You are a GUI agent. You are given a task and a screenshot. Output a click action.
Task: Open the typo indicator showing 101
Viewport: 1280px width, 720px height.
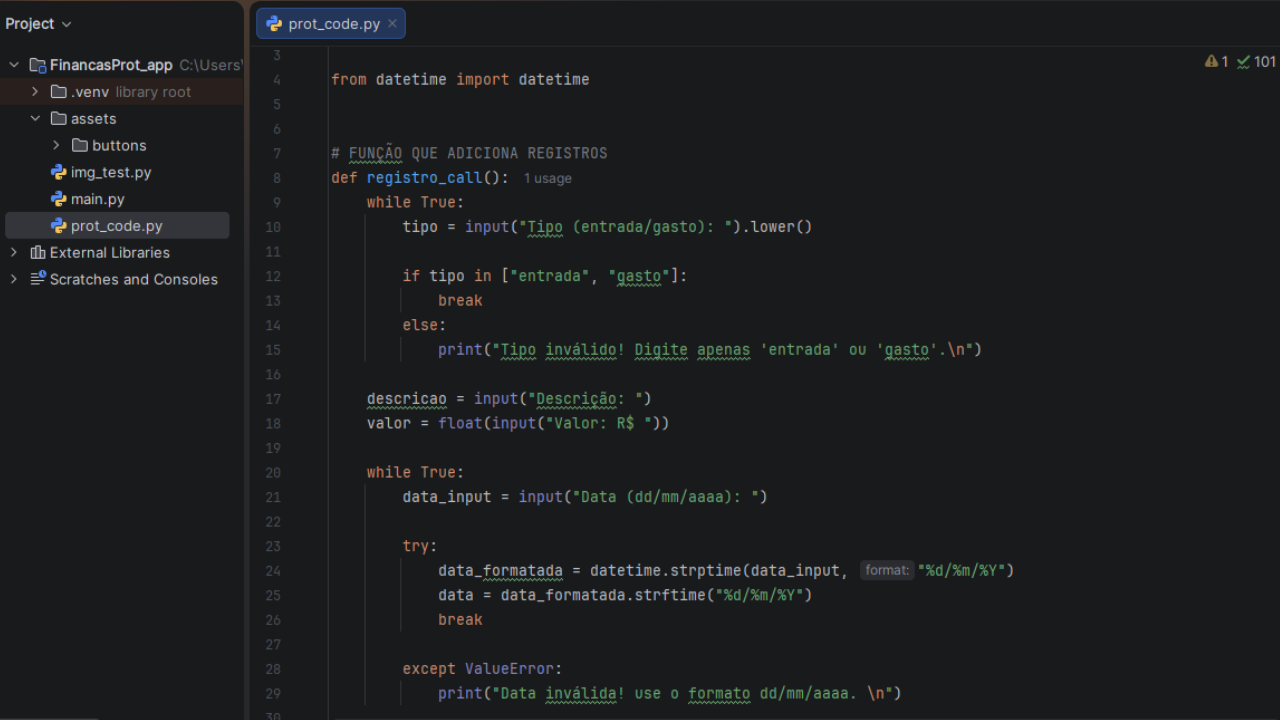(x=1256, y=62)
